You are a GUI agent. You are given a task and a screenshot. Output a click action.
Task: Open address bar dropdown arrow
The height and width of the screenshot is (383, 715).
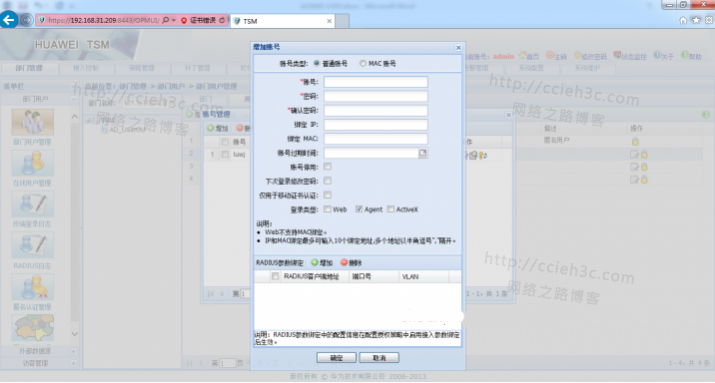click(174, 21)
